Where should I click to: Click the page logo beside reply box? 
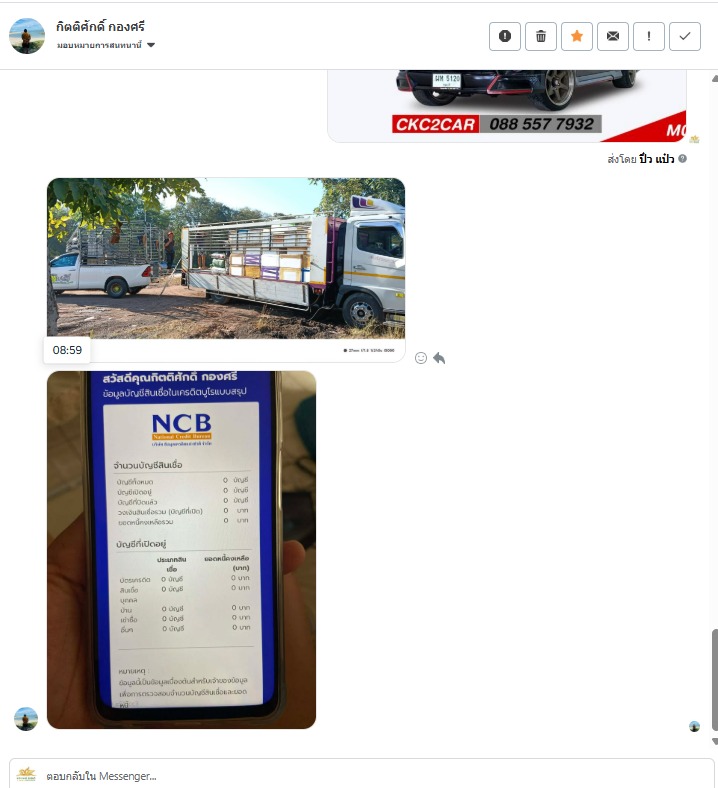(26, 774)
